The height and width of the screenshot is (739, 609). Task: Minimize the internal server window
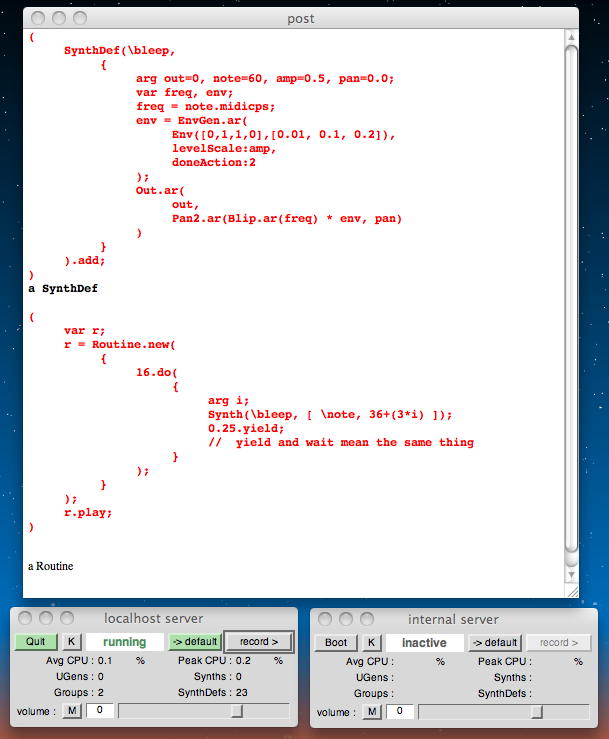(346, 618)
